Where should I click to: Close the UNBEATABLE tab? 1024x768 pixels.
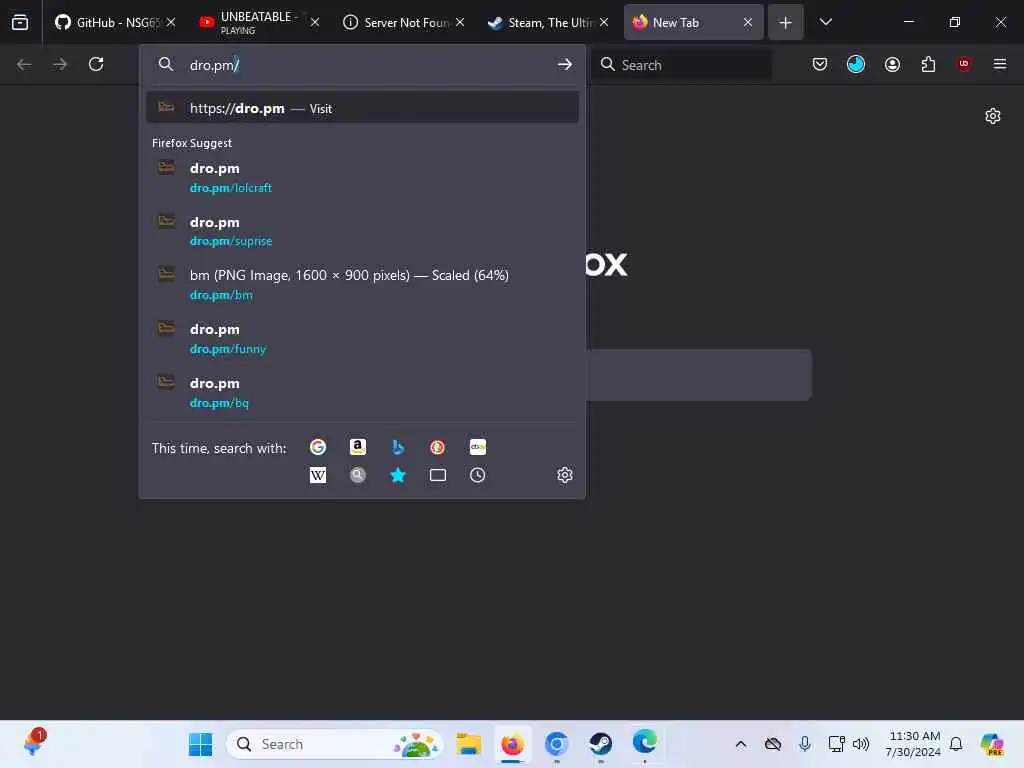pos(315,22)
